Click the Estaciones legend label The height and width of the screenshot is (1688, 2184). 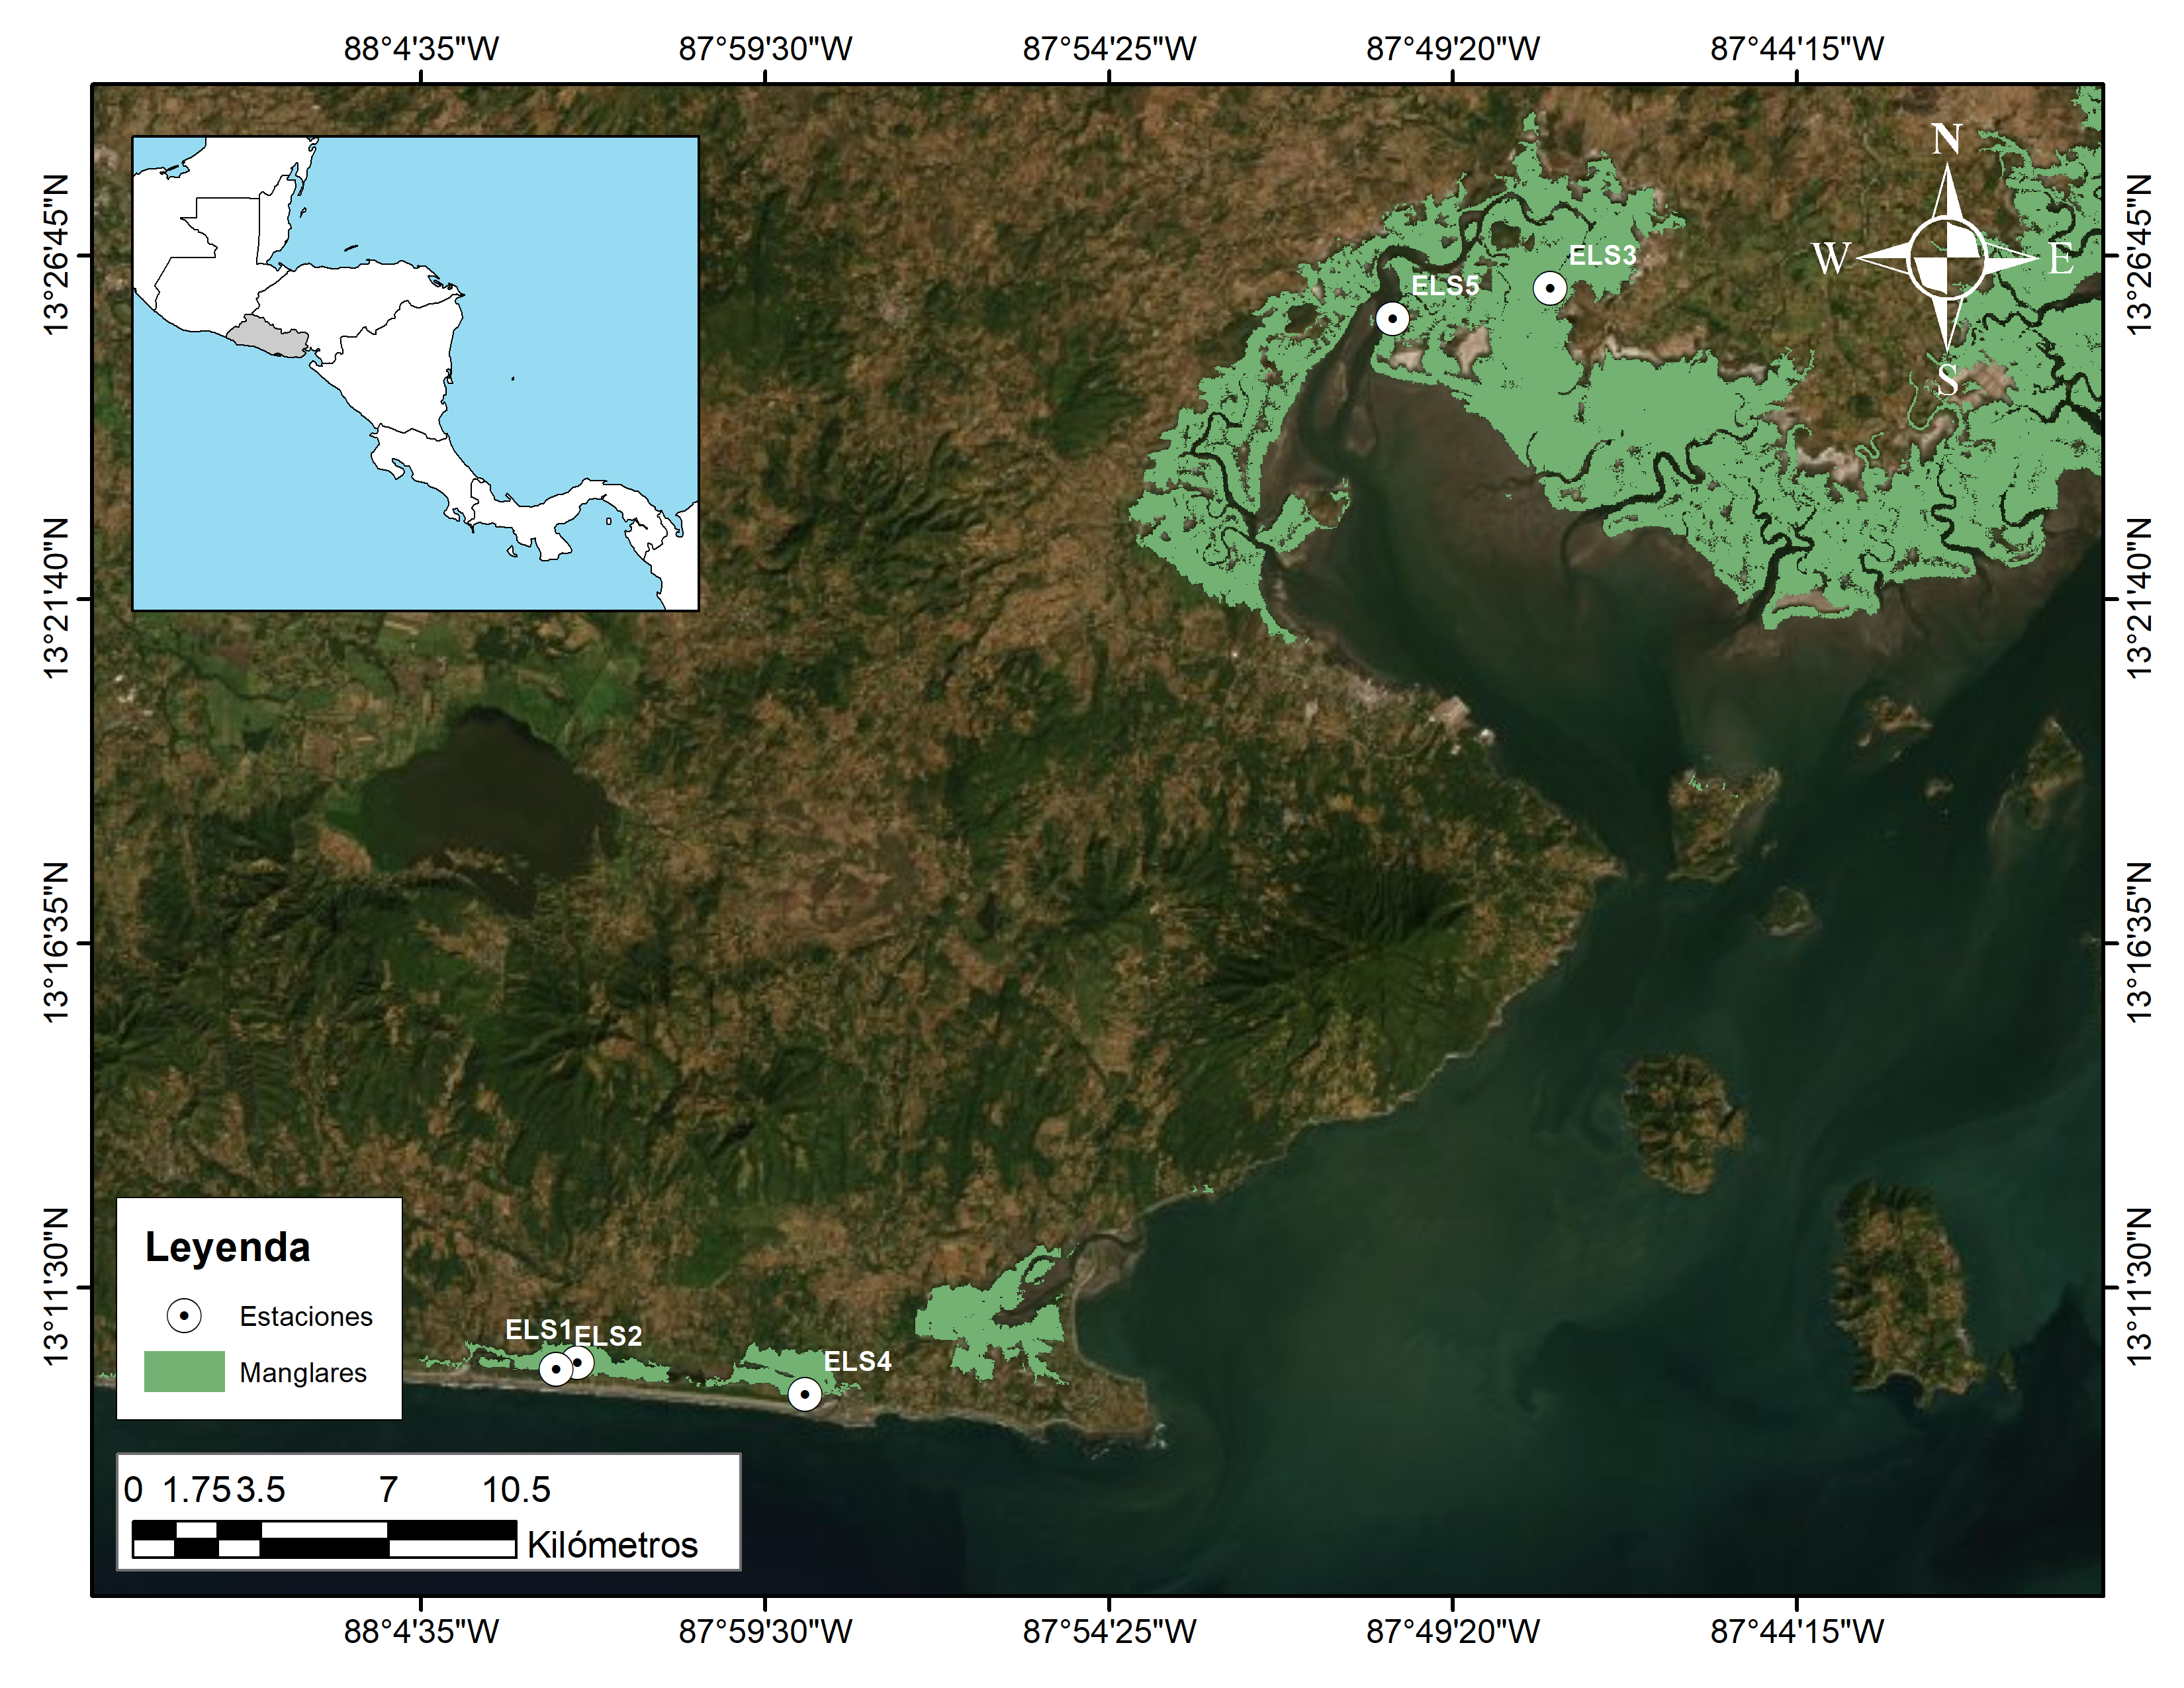click(305, 1316)
